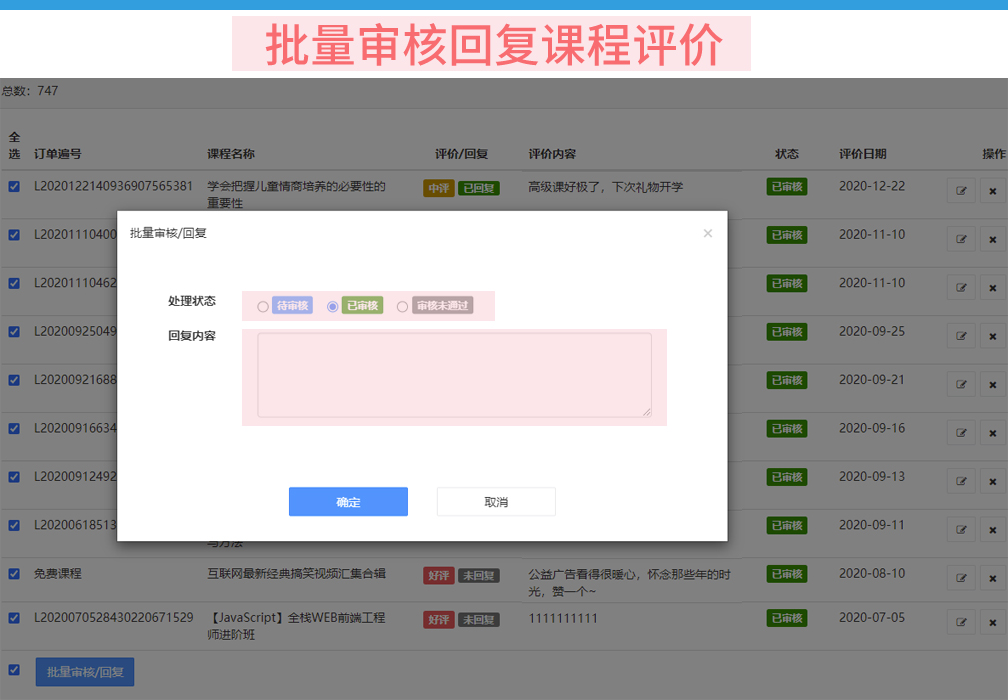Screen dimensions: 1008x700
Task: Click 好评 badge in the 免费课程 row
Action: [439, 575]
